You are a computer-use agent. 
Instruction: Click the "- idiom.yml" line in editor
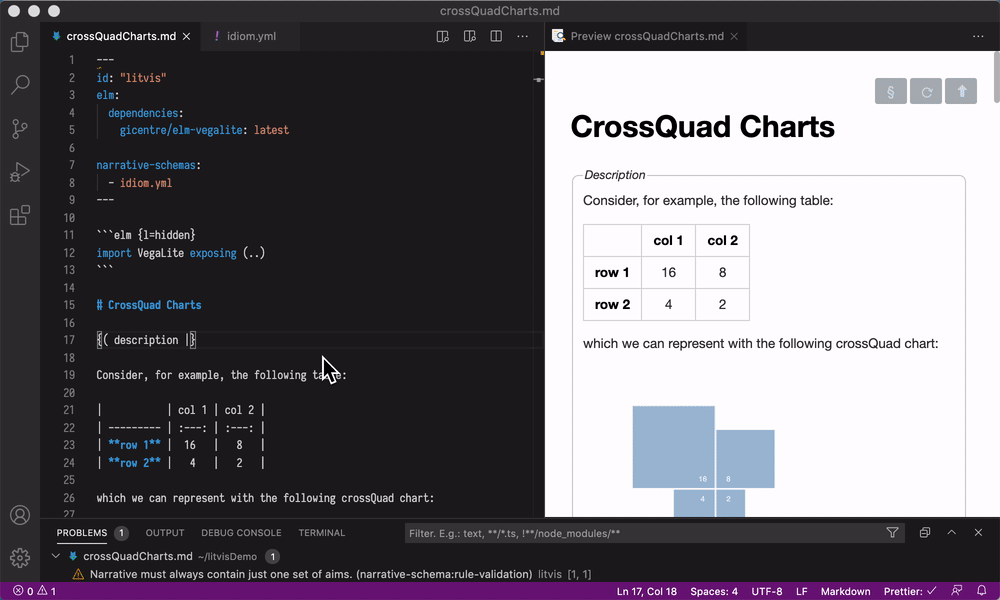(x=140, y=182)
